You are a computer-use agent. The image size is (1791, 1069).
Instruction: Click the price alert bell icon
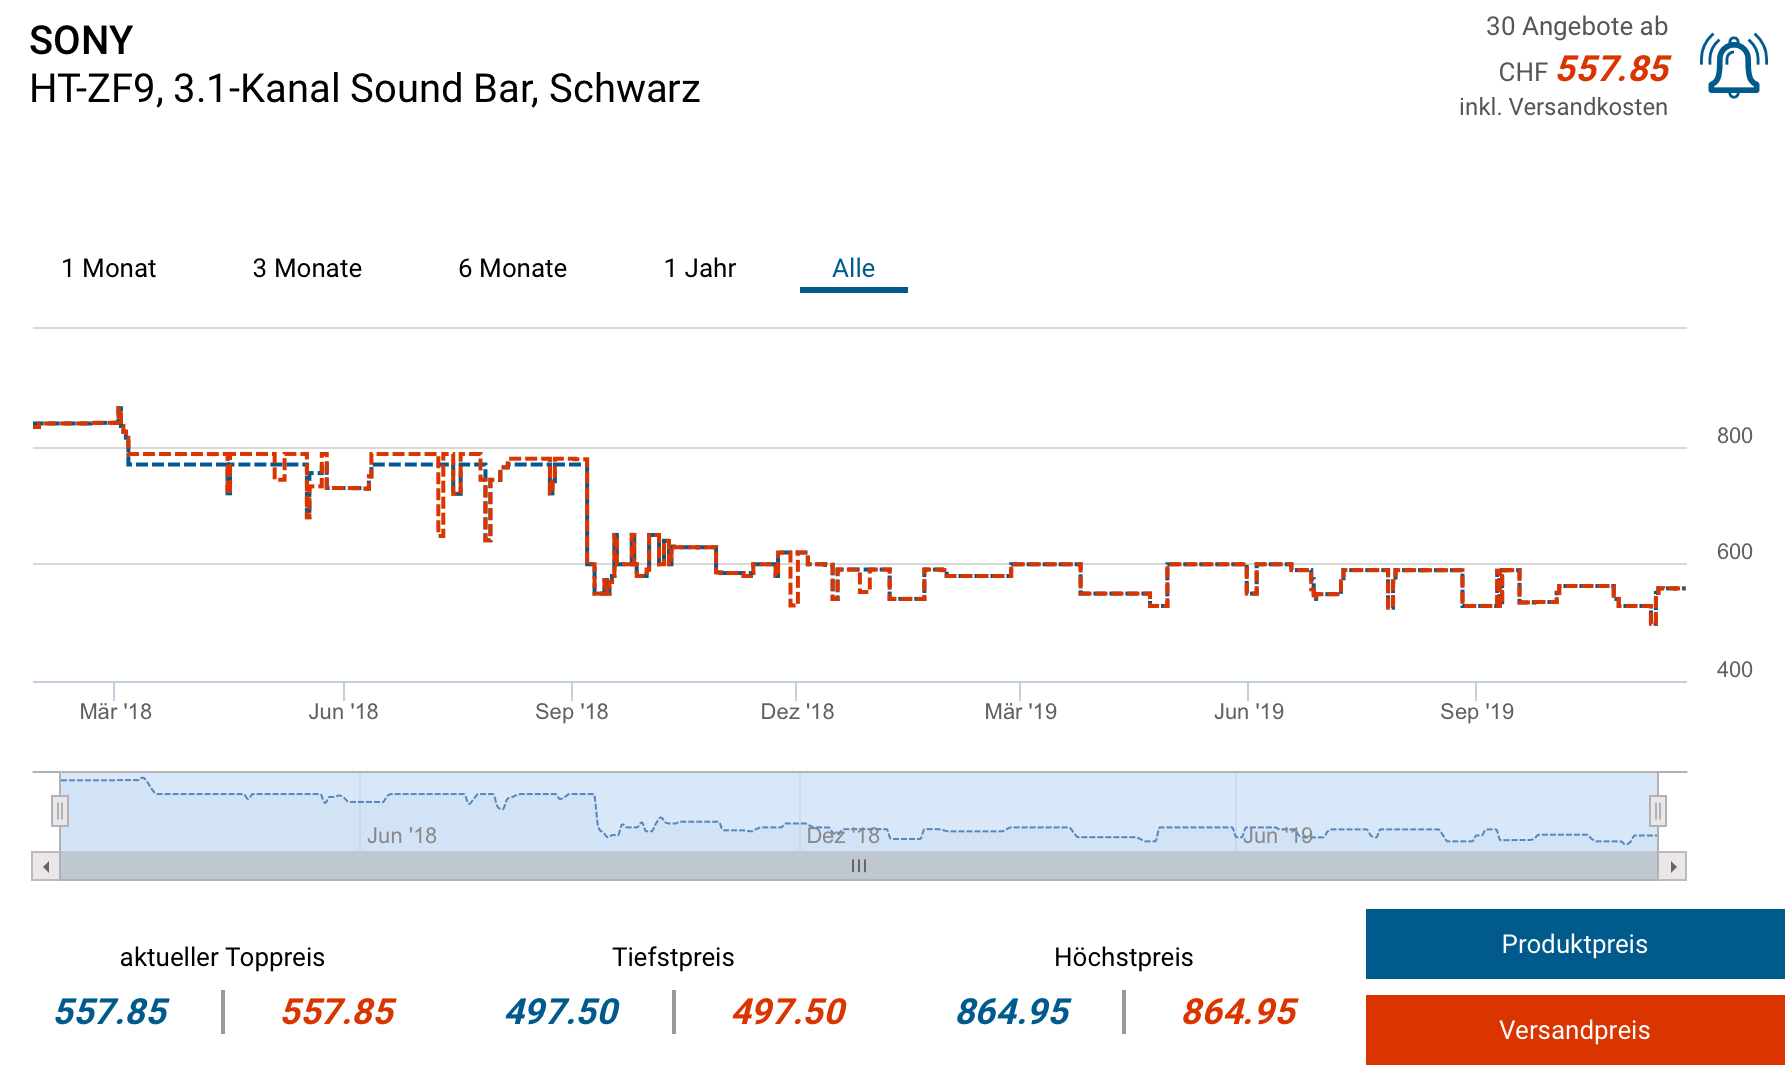click(1733, 67)
